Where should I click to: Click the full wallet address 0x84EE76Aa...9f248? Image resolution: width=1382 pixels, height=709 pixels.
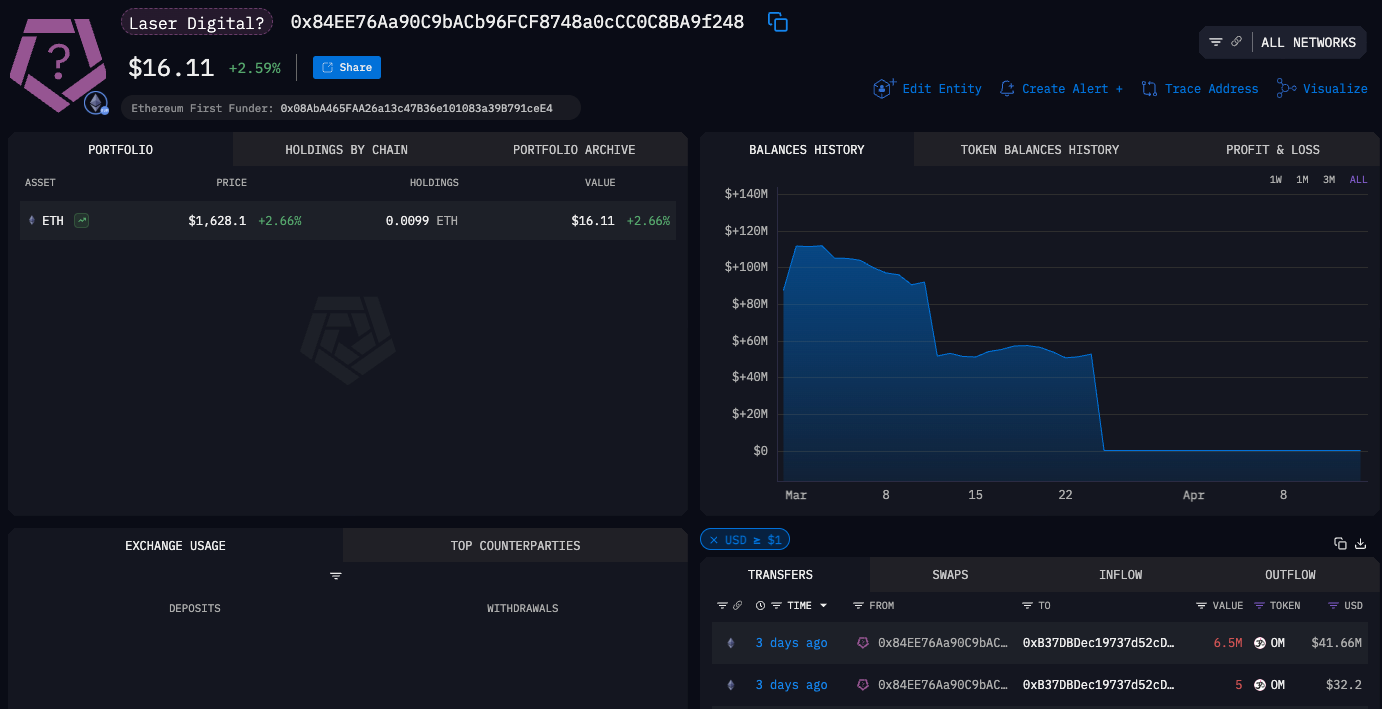[517, 21]
